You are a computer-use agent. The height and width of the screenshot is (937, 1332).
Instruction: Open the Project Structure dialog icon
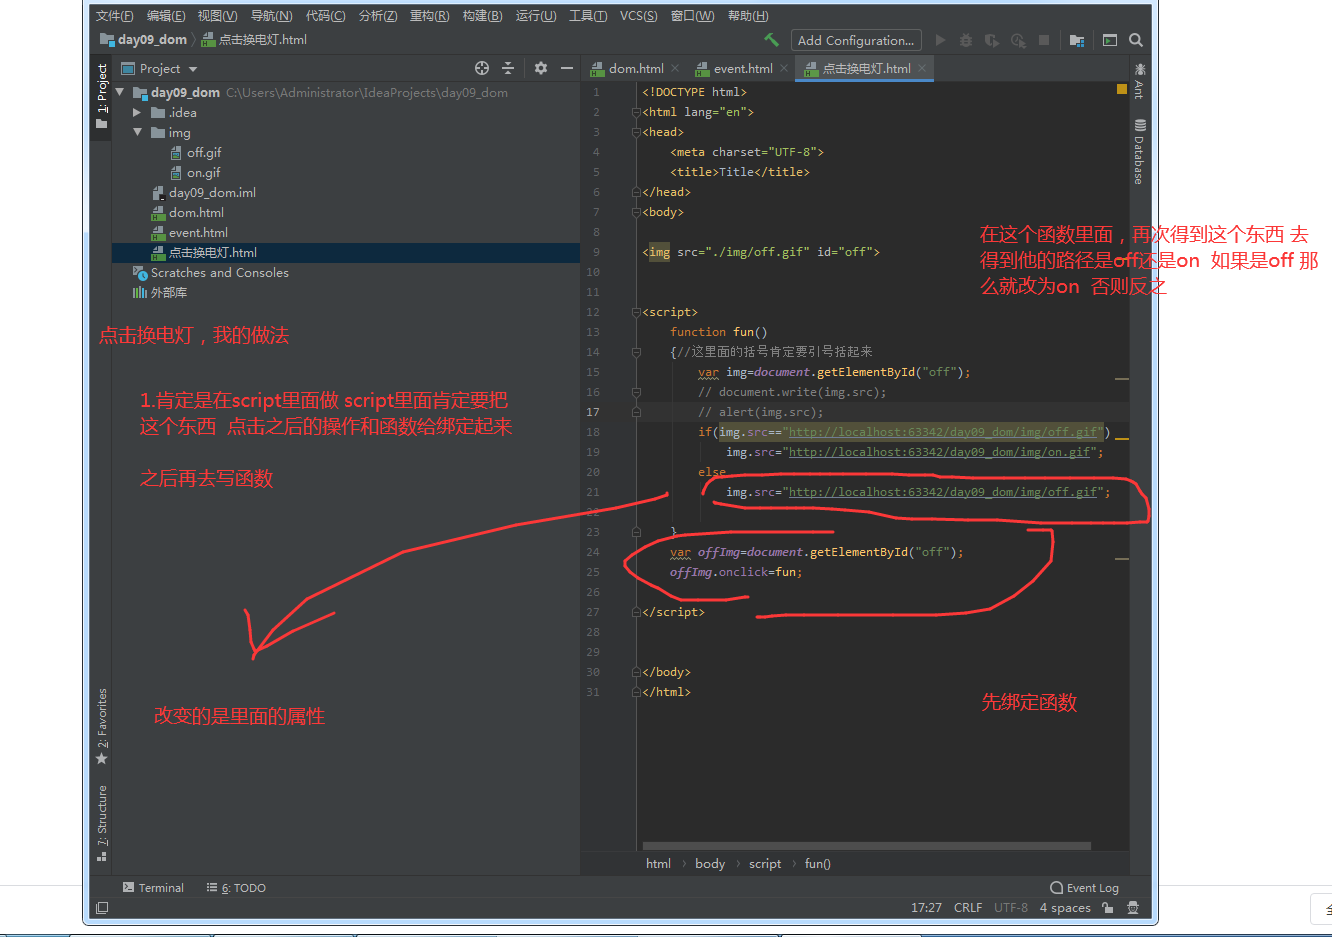click(x=1077, y=40)
